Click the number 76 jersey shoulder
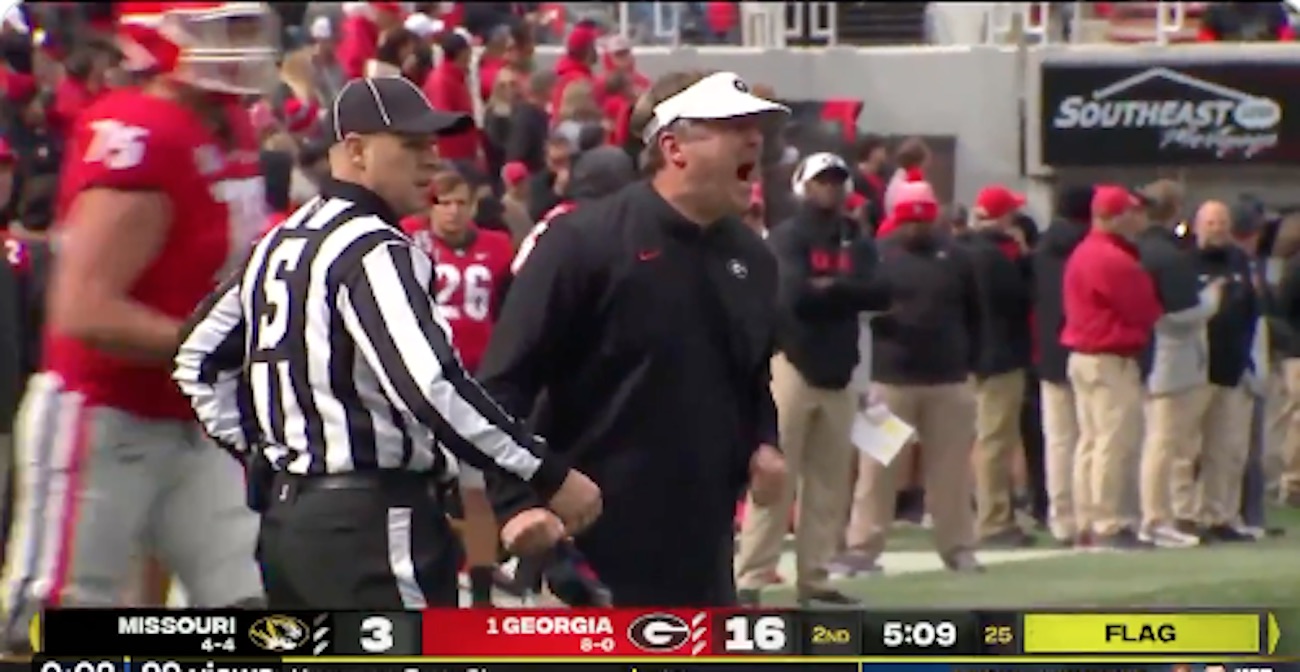 point(115,144)
